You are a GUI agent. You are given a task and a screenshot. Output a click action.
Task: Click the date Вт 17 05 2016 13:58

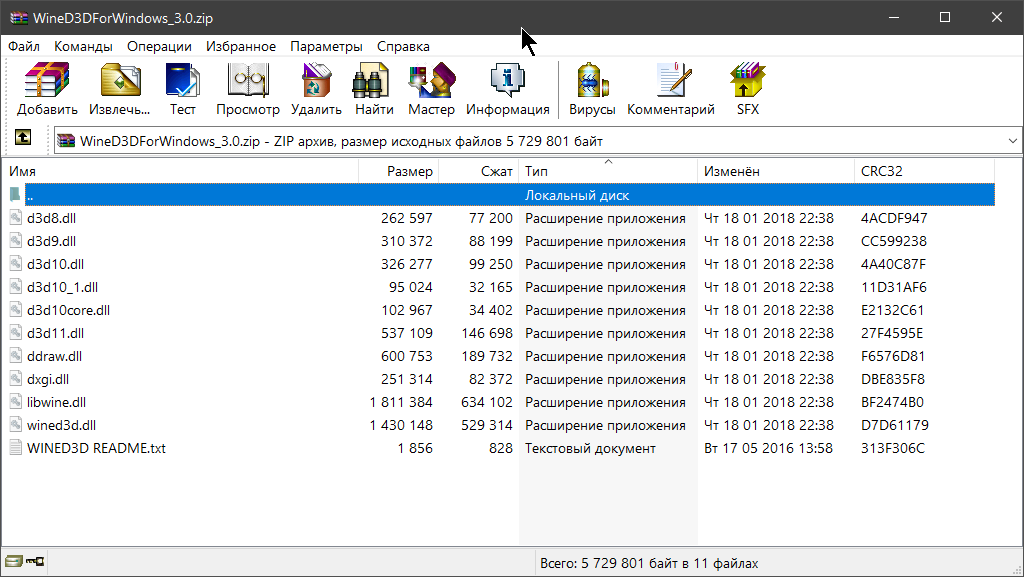(769, 448)
